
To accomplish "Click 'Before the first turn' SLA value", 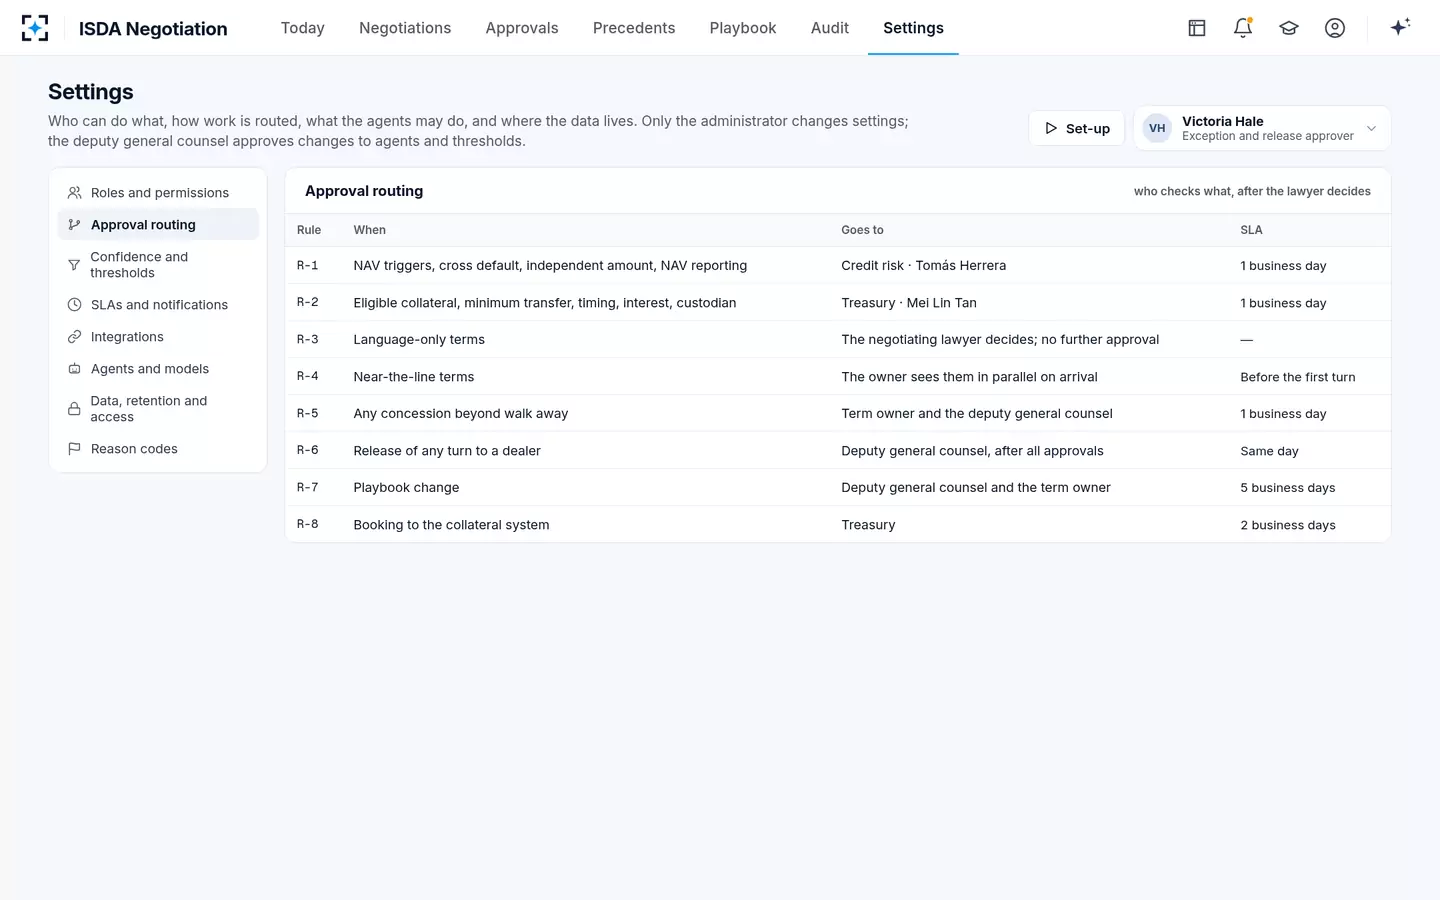I will click(1298, 377).
